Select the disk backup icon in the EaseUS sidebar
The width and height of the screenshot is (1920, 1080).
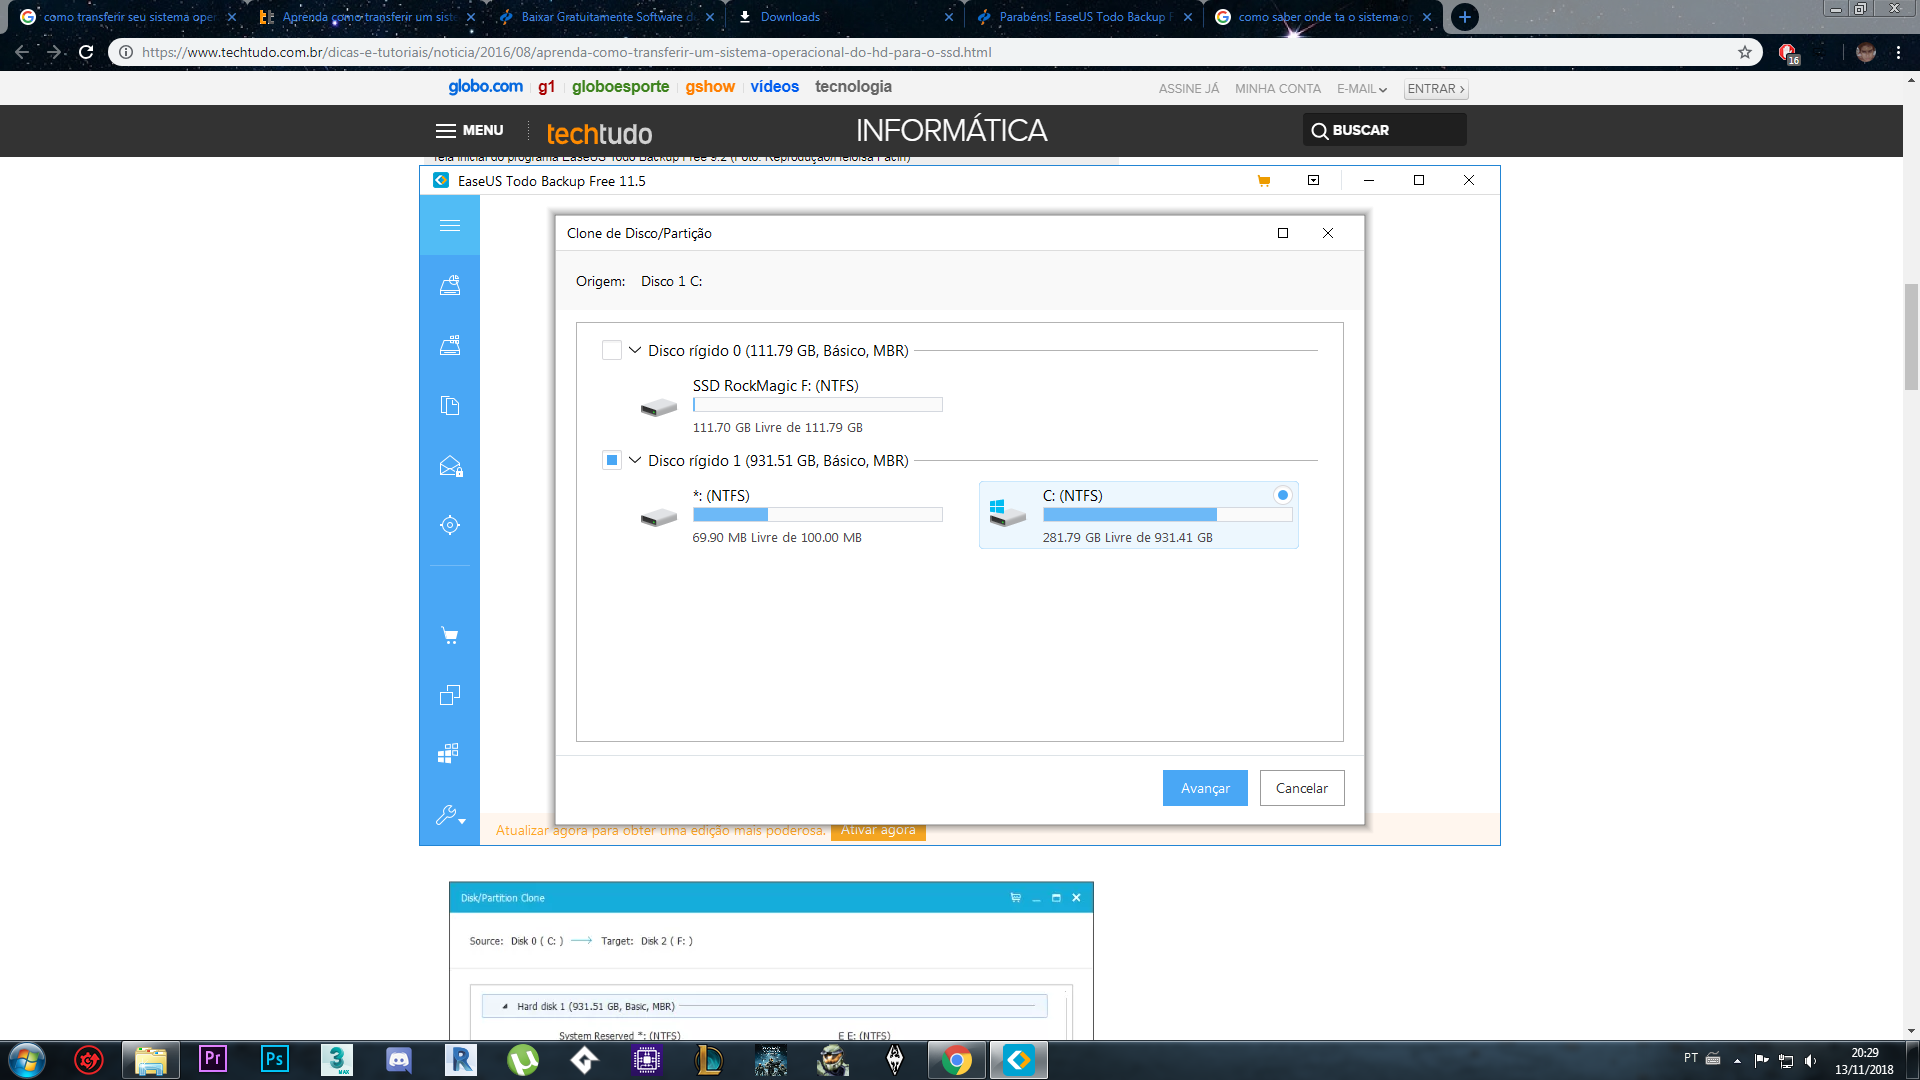[450, 285]
